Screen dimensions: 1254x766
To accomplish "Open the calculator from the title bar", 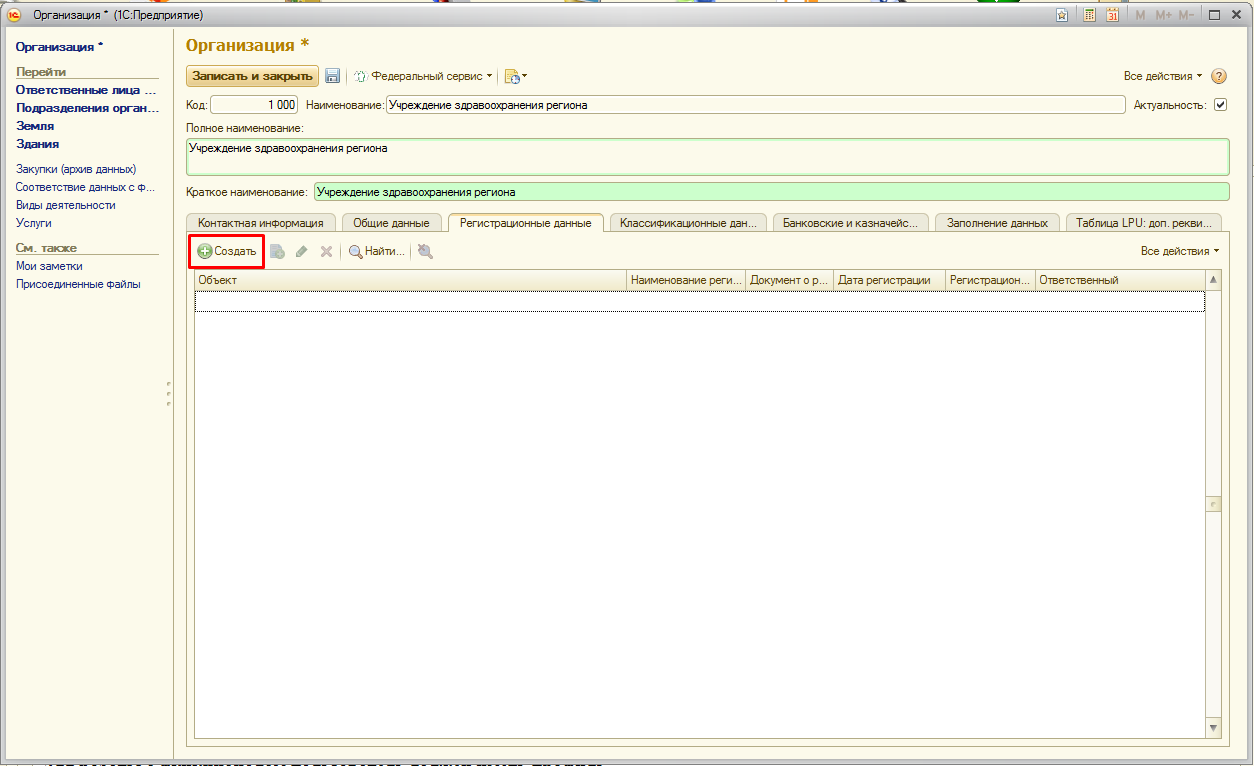I will [x=1089, y=15].
